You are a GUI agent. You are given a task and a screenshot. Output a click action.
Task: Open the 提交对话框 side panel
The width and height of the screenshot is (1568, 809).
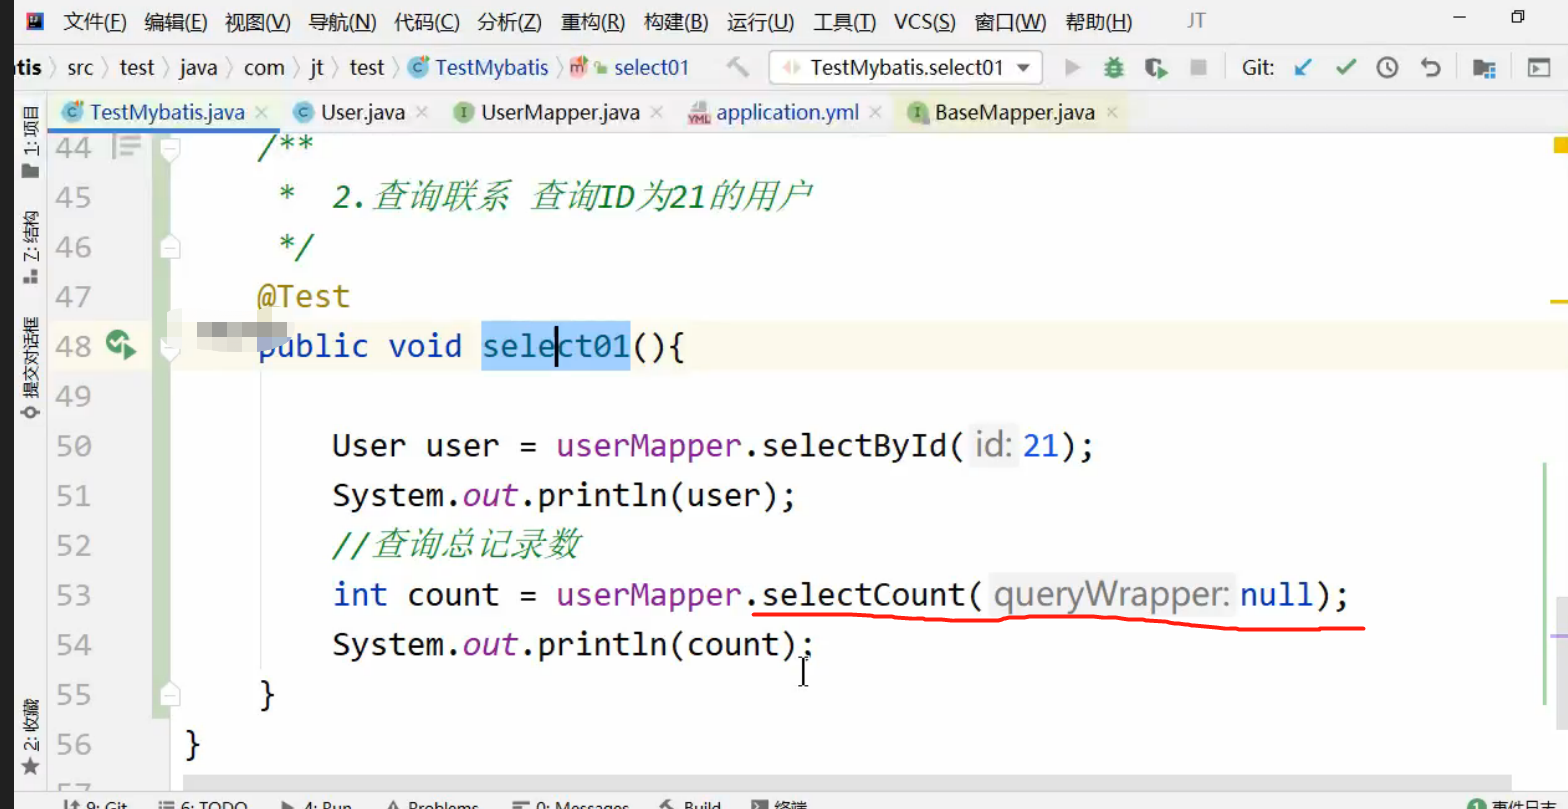coord(31,366)
